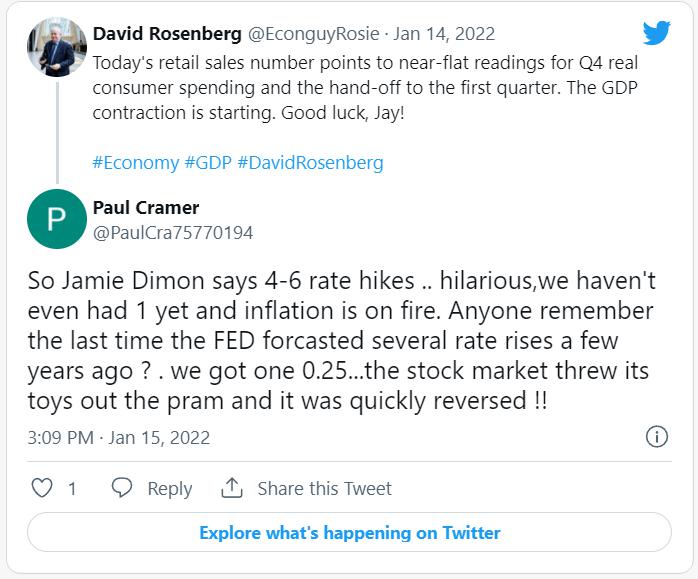Open the Jan 14, 2022 tweet date
Screen dimensions: 698x579
(x=444, y=34)
